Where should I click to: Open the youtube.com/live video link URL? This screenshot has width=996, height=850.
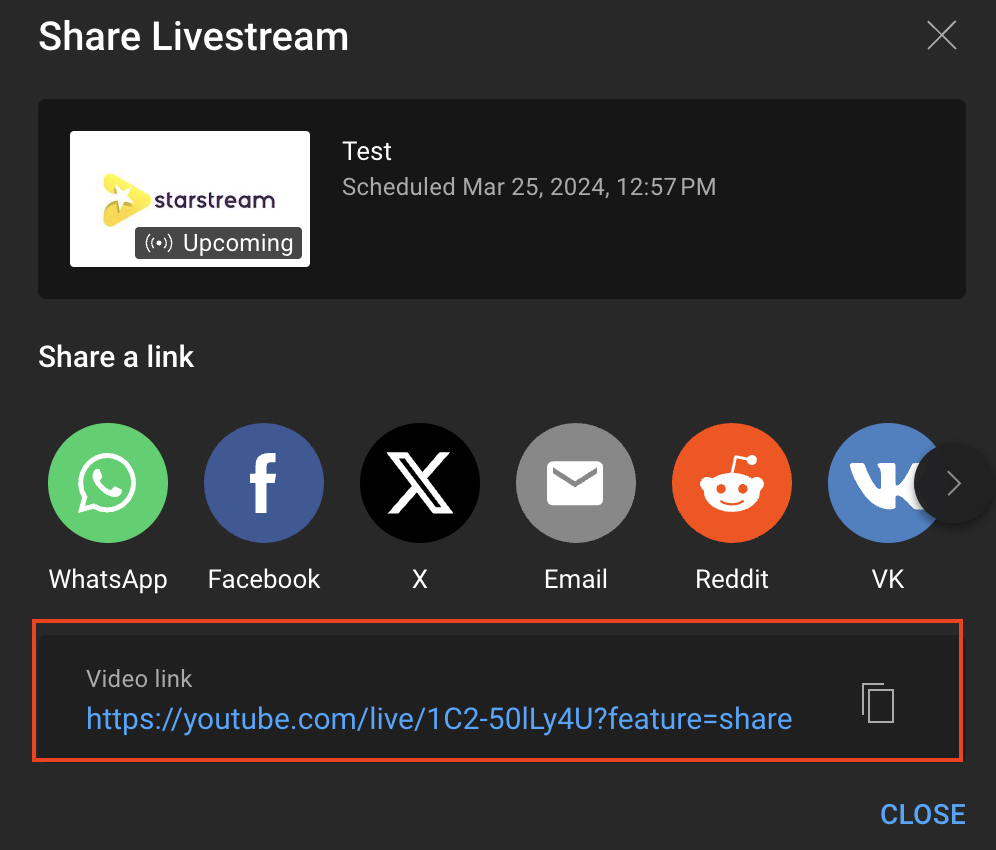(x=439, y=718)
